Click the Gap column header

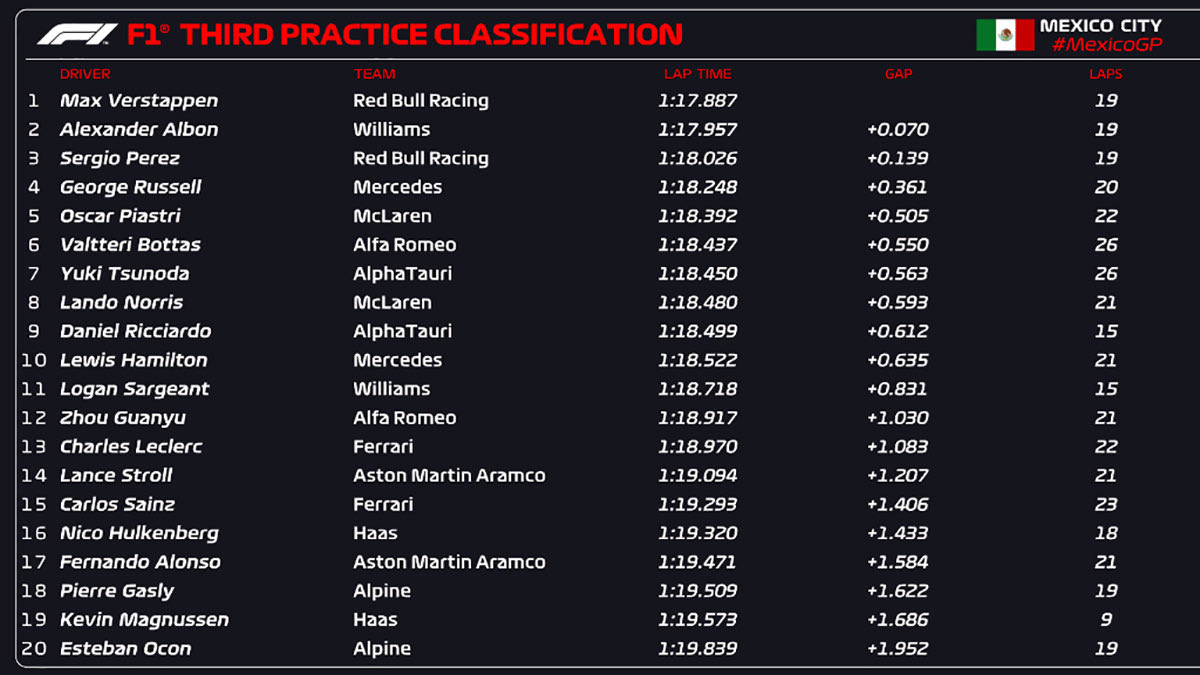[898, 74]
